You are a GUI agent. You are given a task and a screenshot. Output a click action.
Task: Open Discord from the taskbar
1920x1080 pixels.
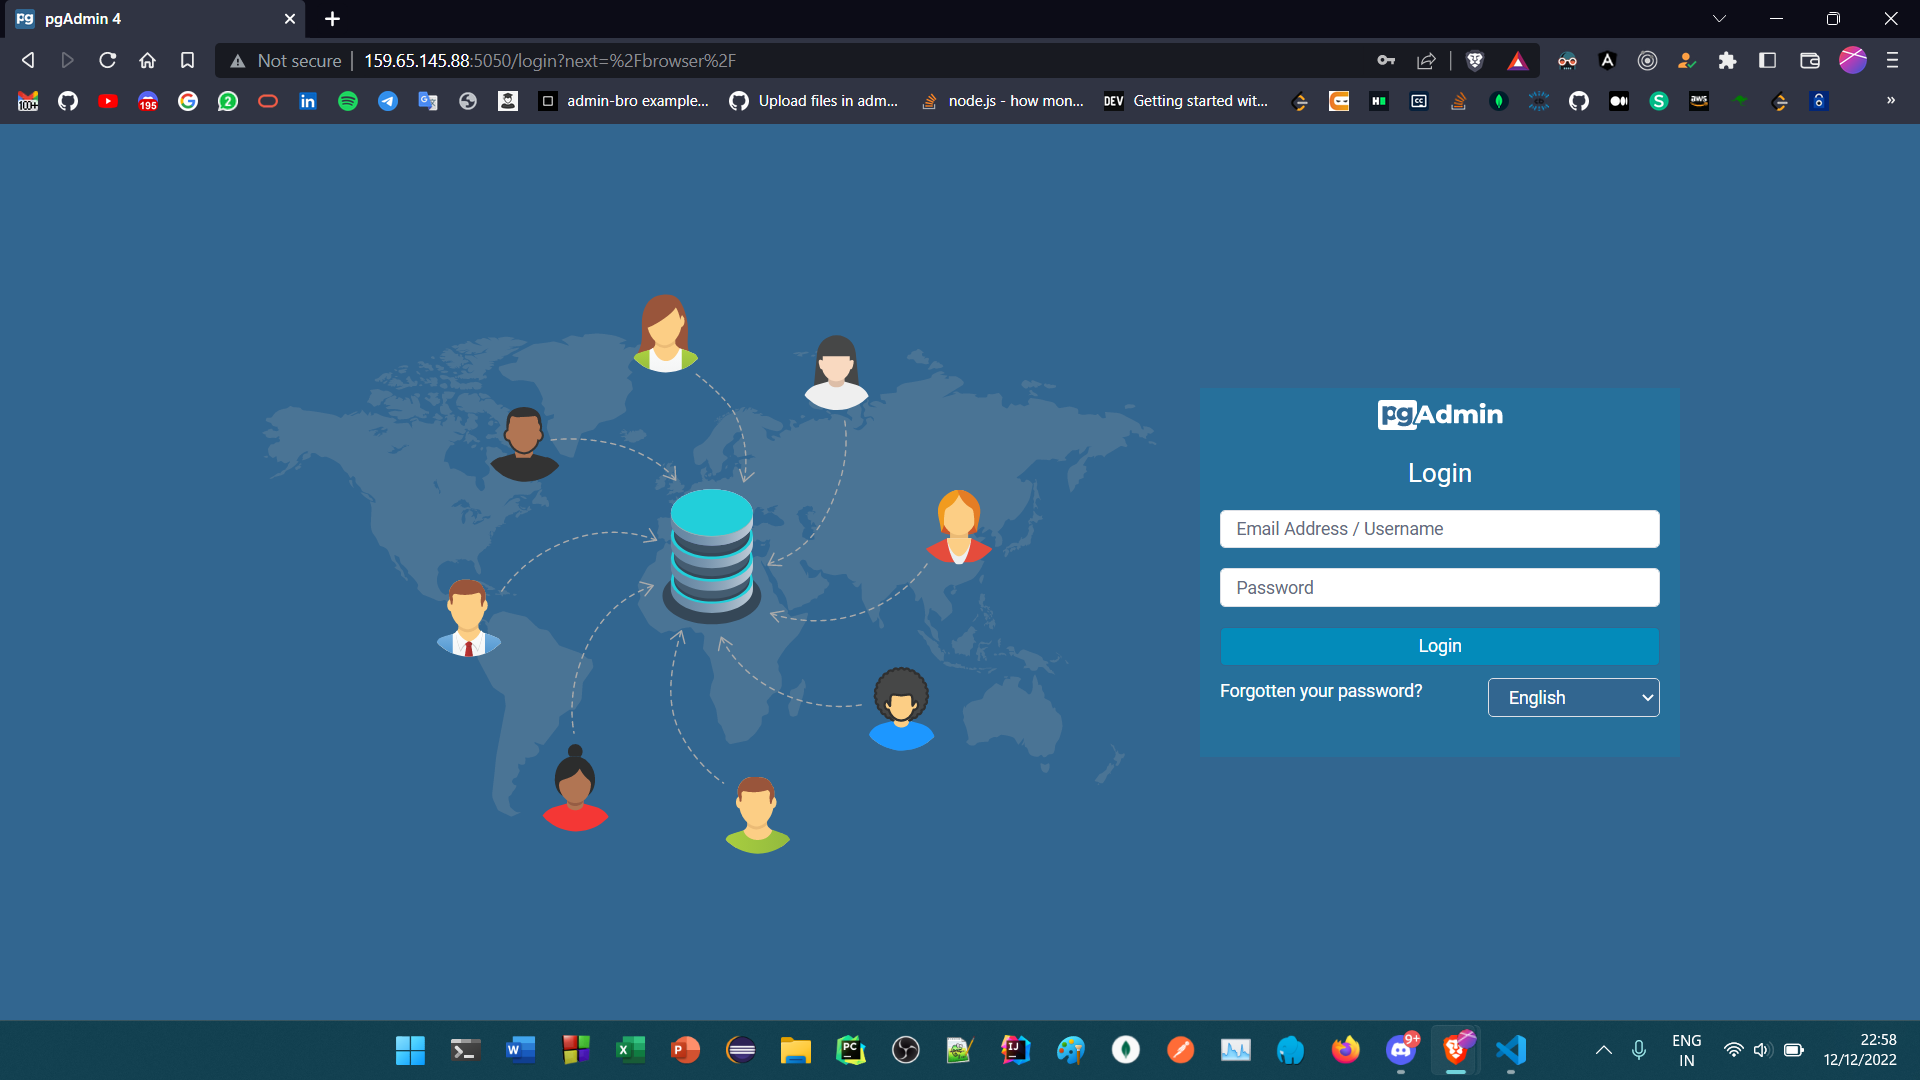(1400, 1050)
